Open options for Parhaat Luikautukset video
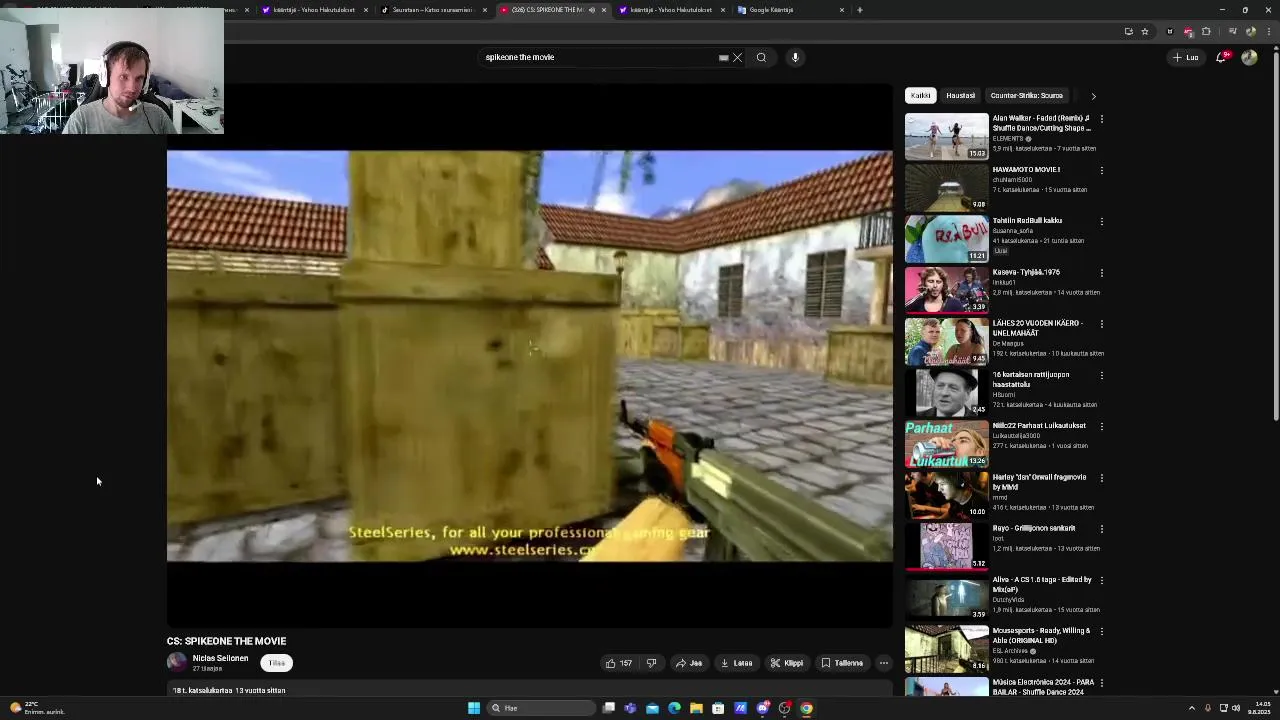The height and width of the screenshot is (720, 1280). [1101, 426]
